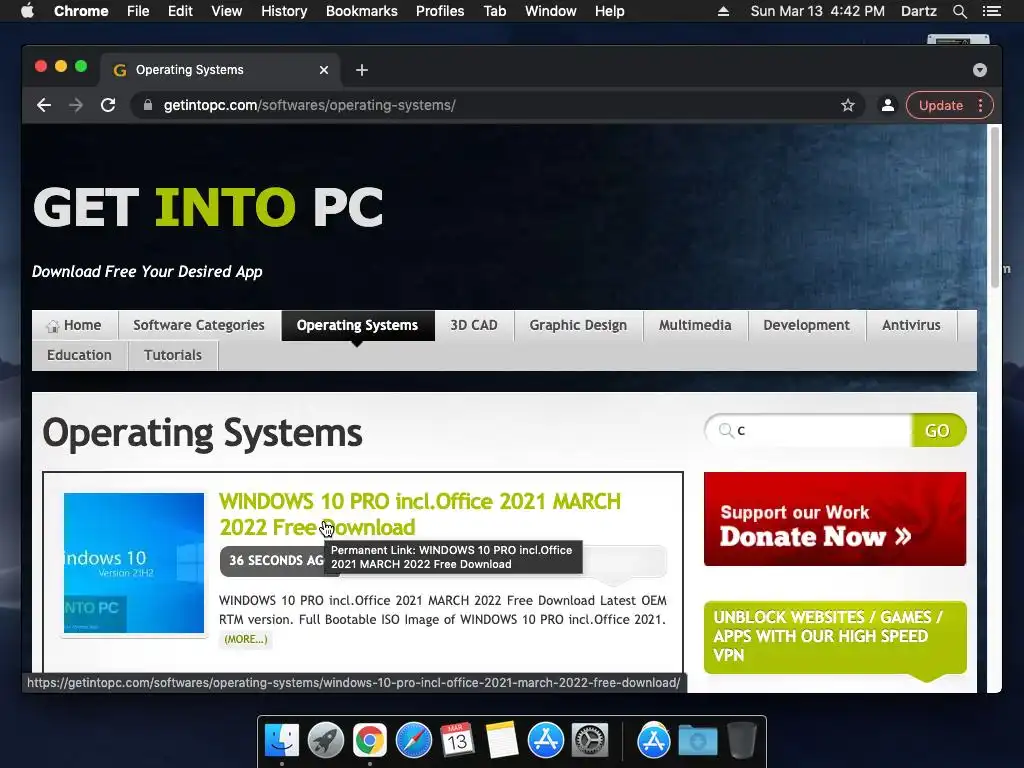Open Spotlight search in menu bar

point(959,11)
